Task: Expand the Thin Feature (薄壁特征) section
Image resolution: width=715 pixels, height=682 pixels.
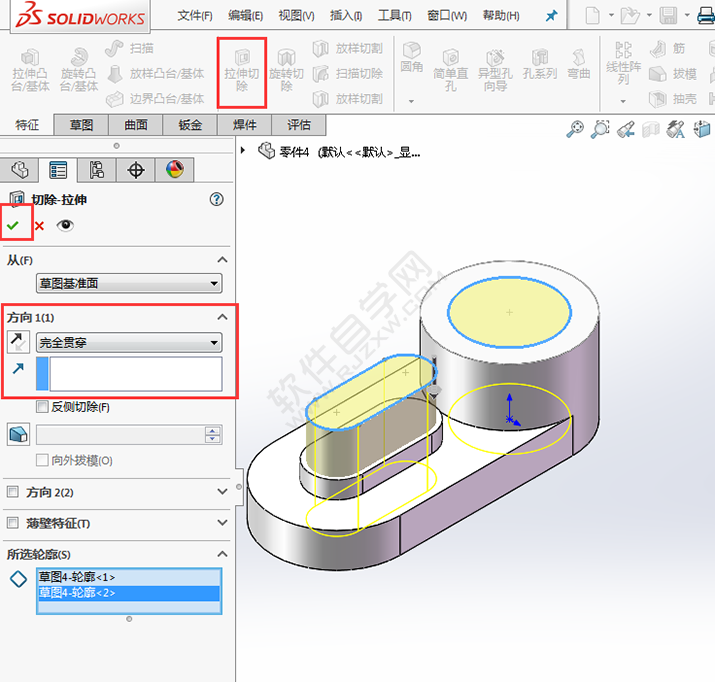Action: 222,522
